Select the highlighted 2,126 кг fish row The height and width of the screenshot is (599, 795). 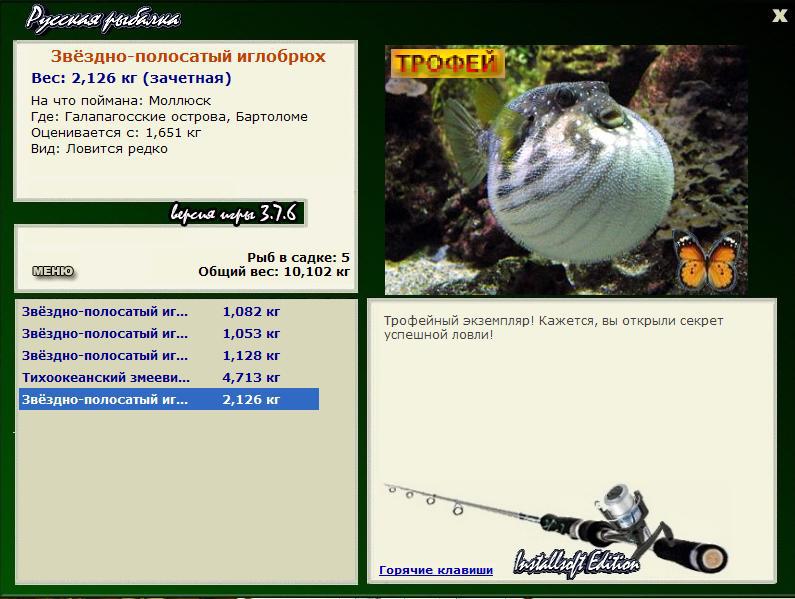[x=169, y=399]
